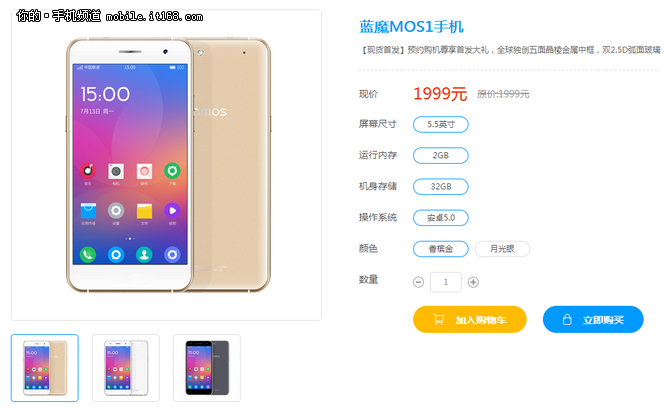Click the 1999元 current price text

coord(440,94)
